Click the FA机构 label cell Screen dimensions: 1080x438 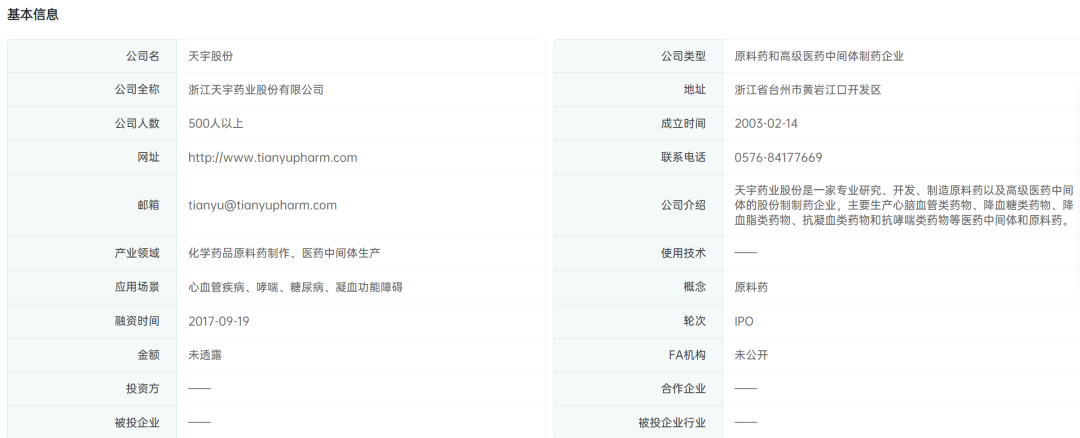(x=638, y=355)
